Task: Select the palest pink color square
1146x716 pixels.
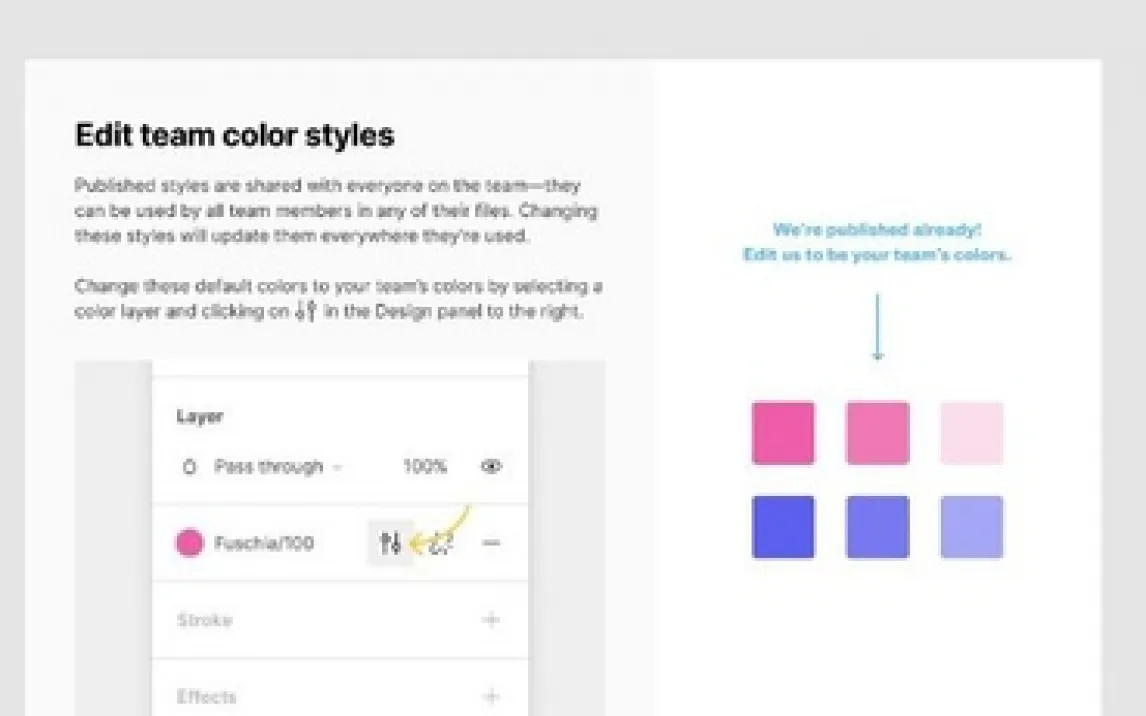Action: tap(971, 433)
